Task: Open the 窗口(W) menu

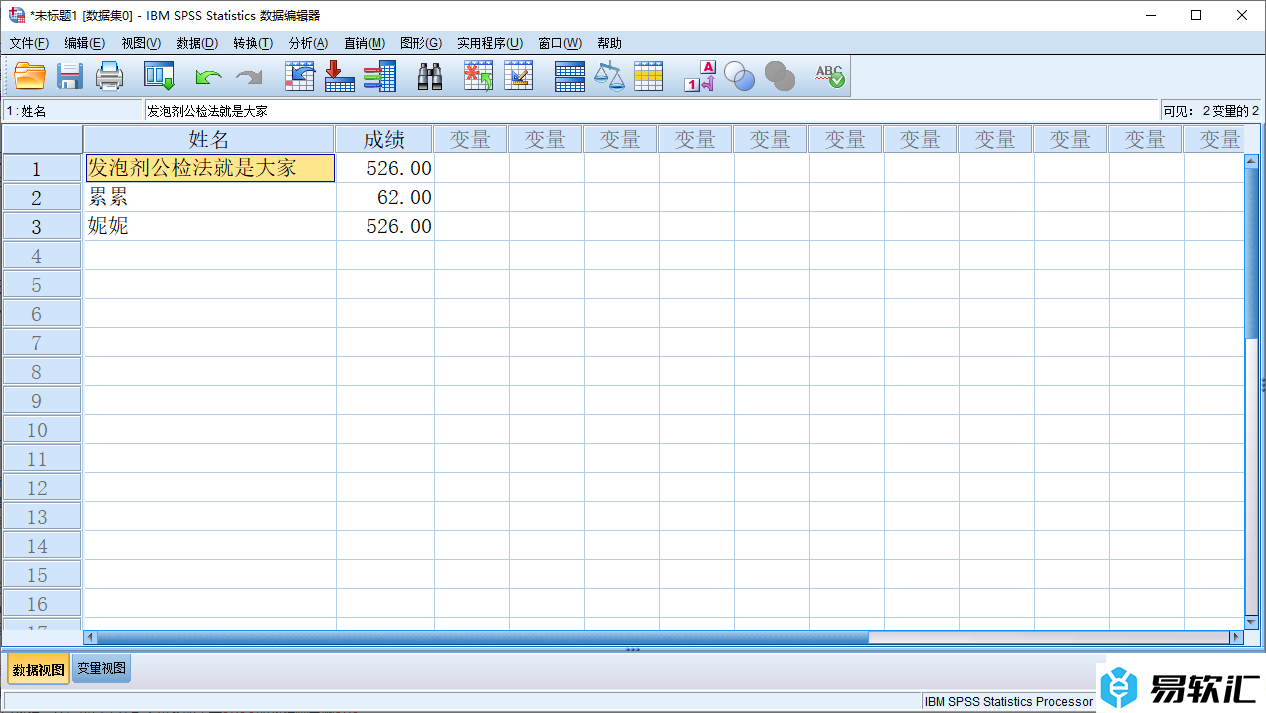Action: (560, 43)
